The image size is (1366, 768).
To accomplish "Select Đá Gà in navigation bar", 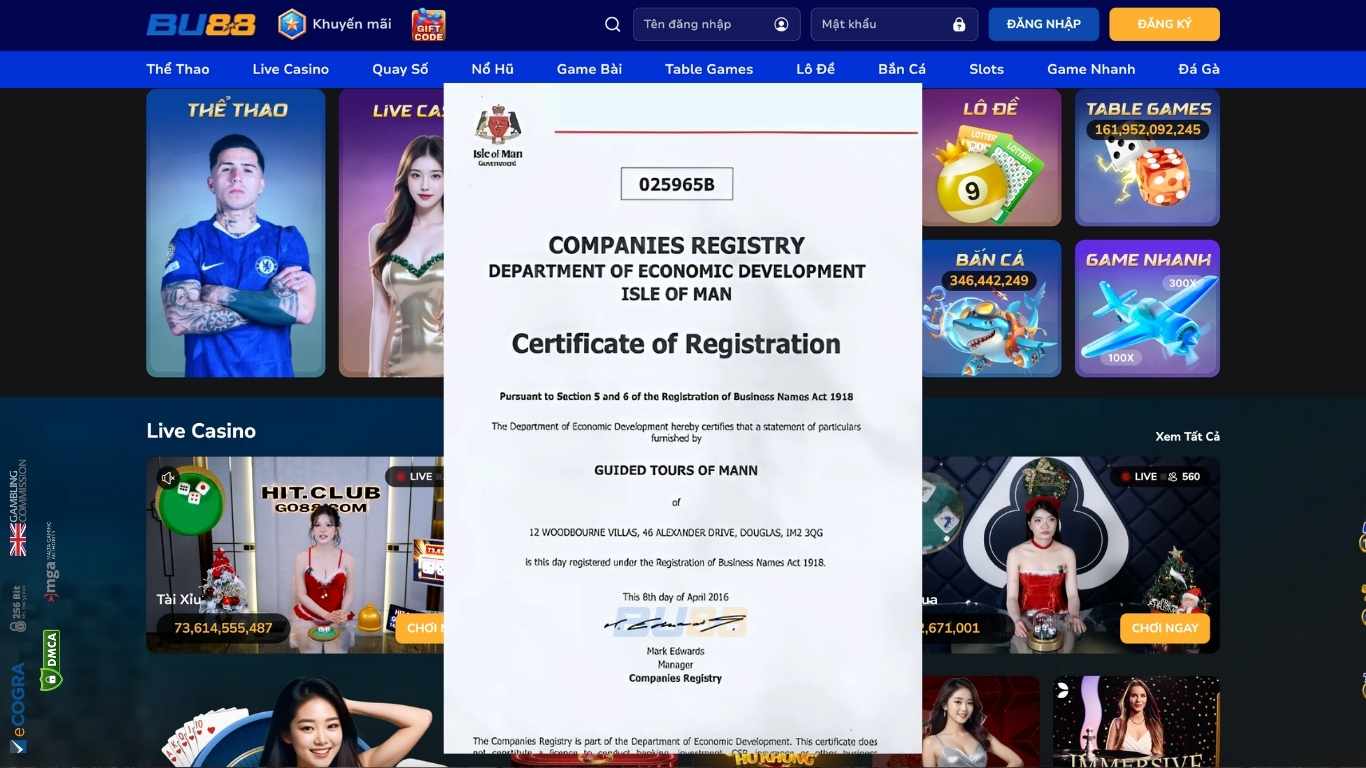I will pos(1198,69).
